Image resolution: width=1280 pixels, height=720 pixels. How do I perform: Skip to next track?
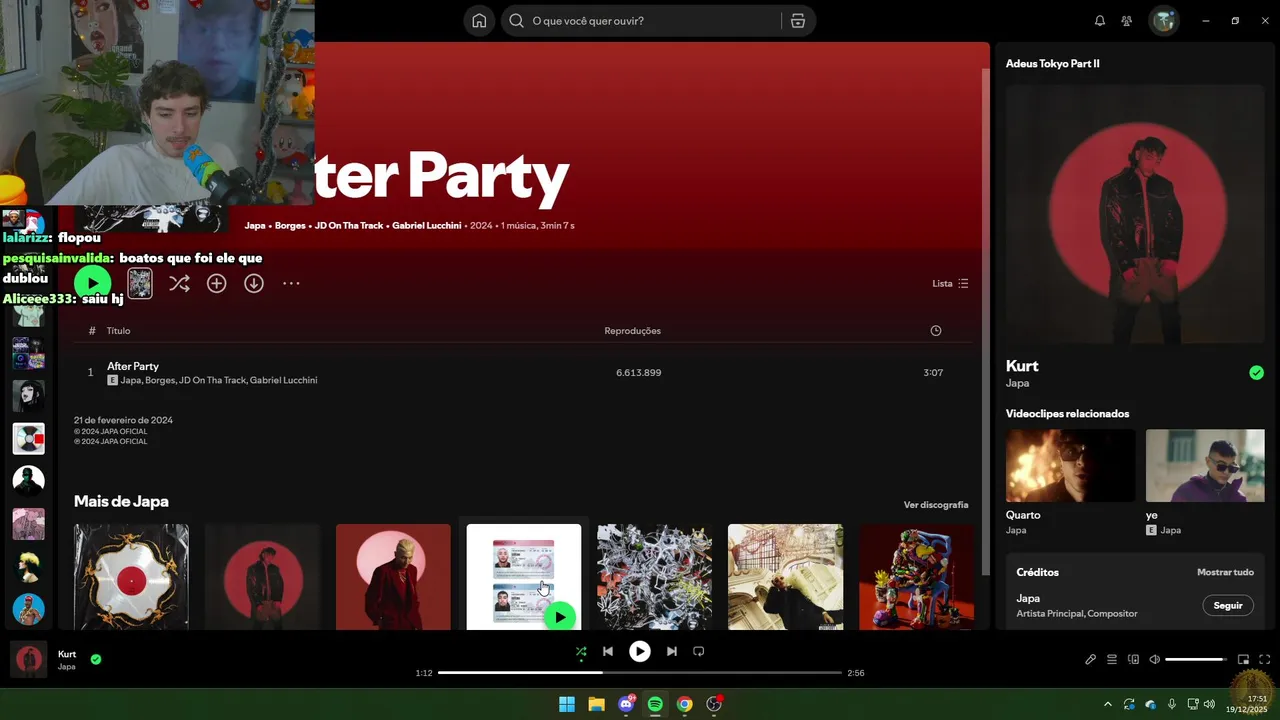[672, 652]
